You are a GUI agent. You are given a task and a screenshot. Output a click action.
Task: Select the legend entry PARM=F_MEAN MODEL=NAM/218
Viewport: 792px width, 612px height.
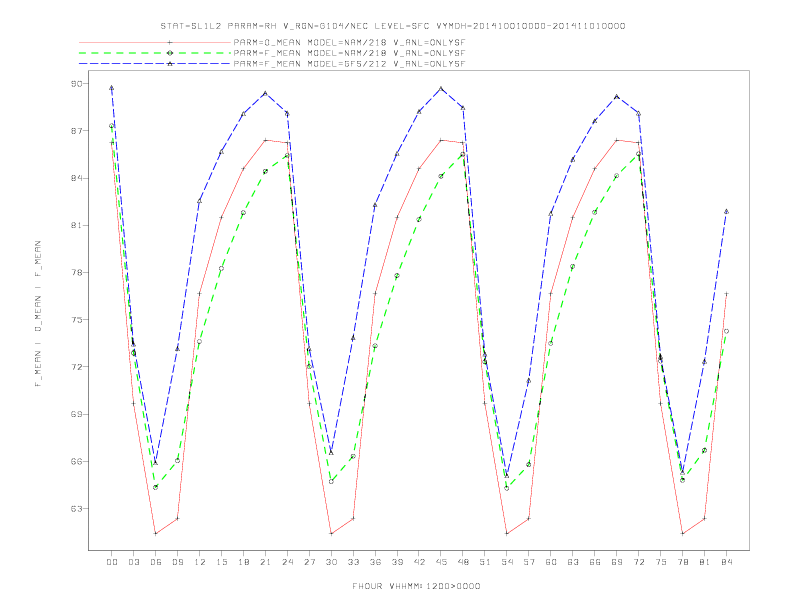click(x=349, y=53)
